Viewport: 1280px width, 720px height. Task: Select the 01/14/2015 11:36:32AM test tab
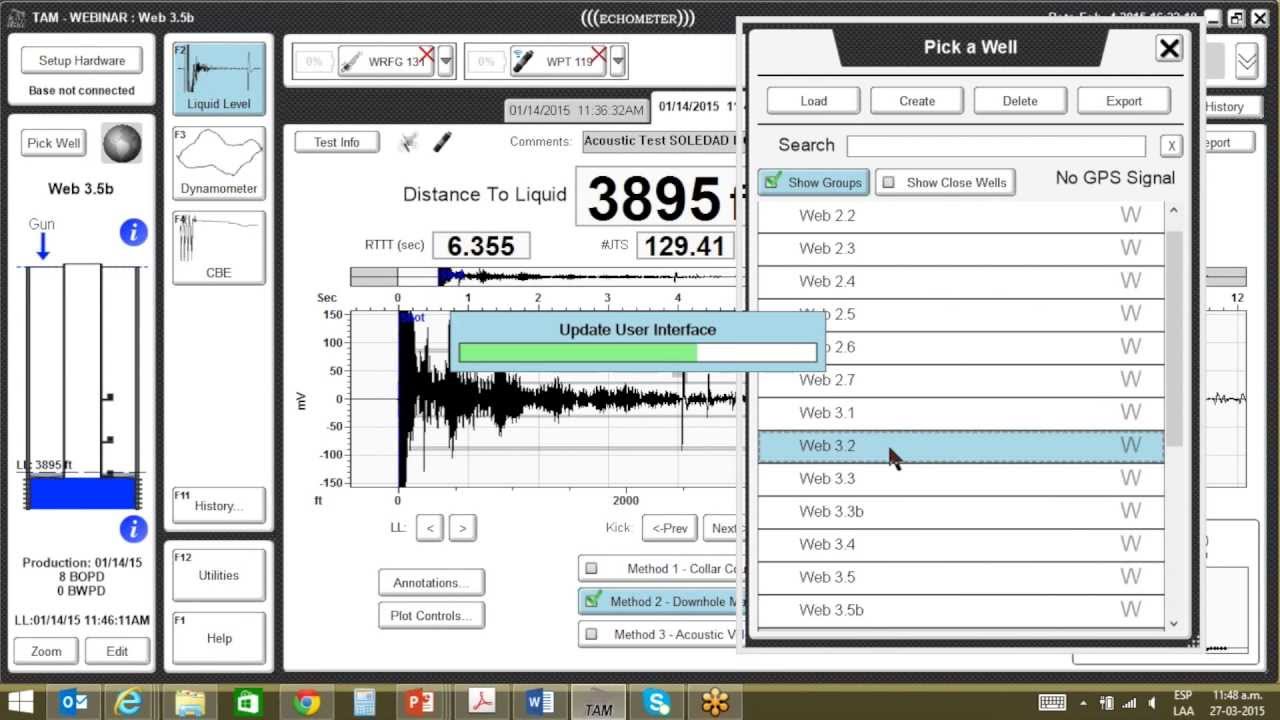point(576,110)
